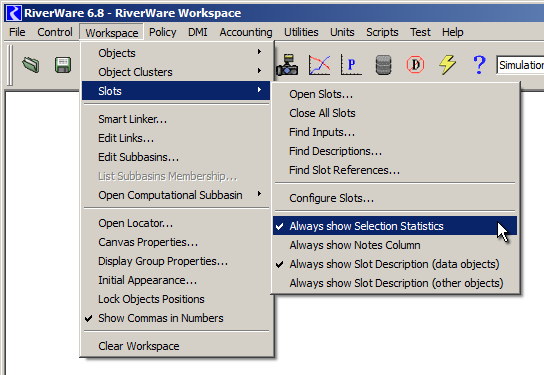Click the yellow lightning bolt icon
This screenshot has width=544, height=375.
(448, 65)
